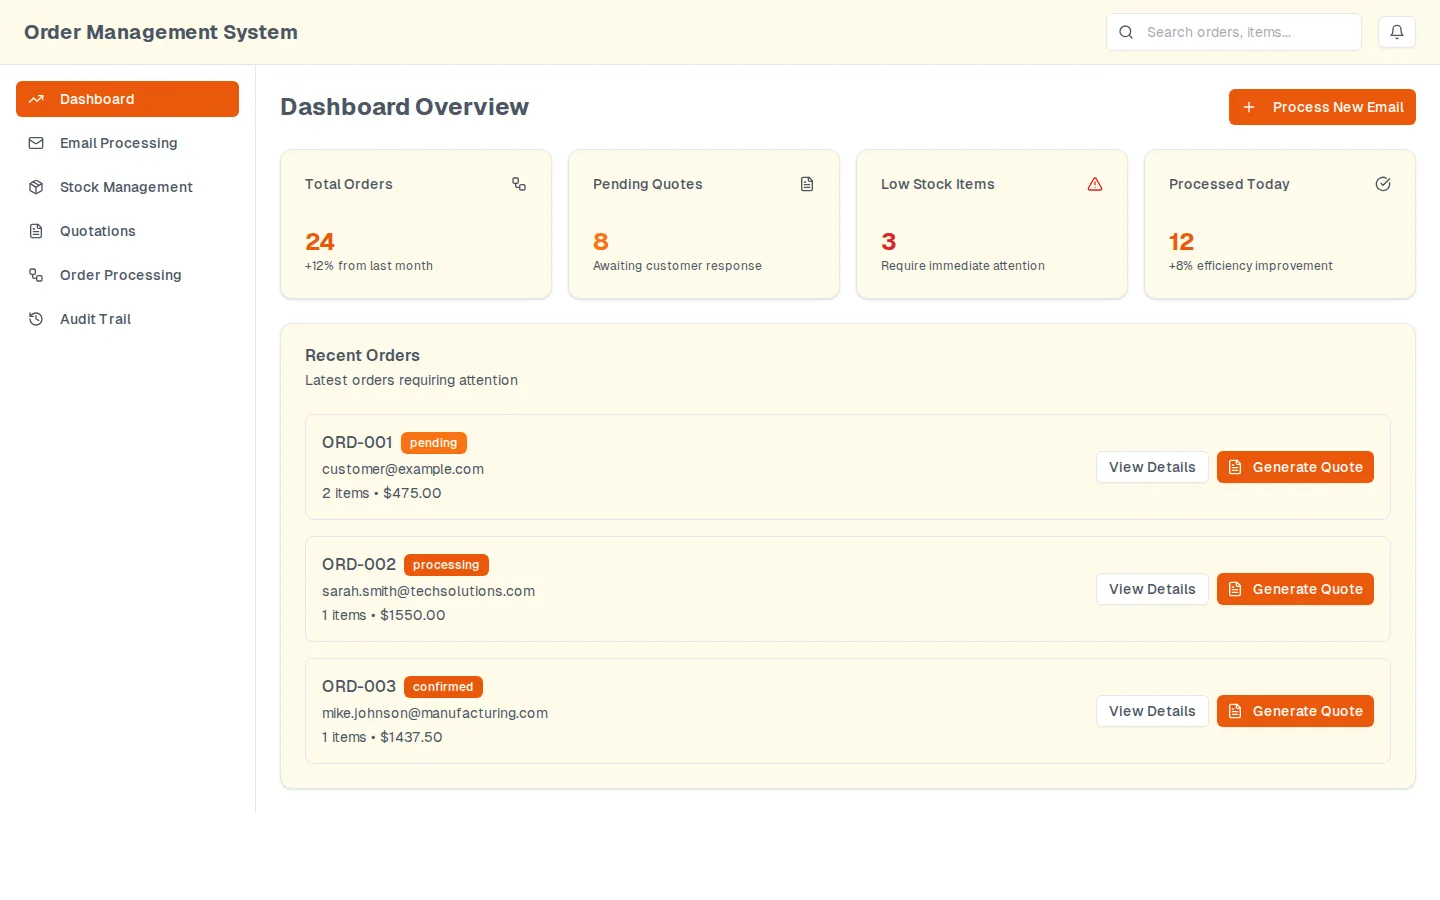
Task: Generate Quote for ORD-003
Action: coord(1295,711)
